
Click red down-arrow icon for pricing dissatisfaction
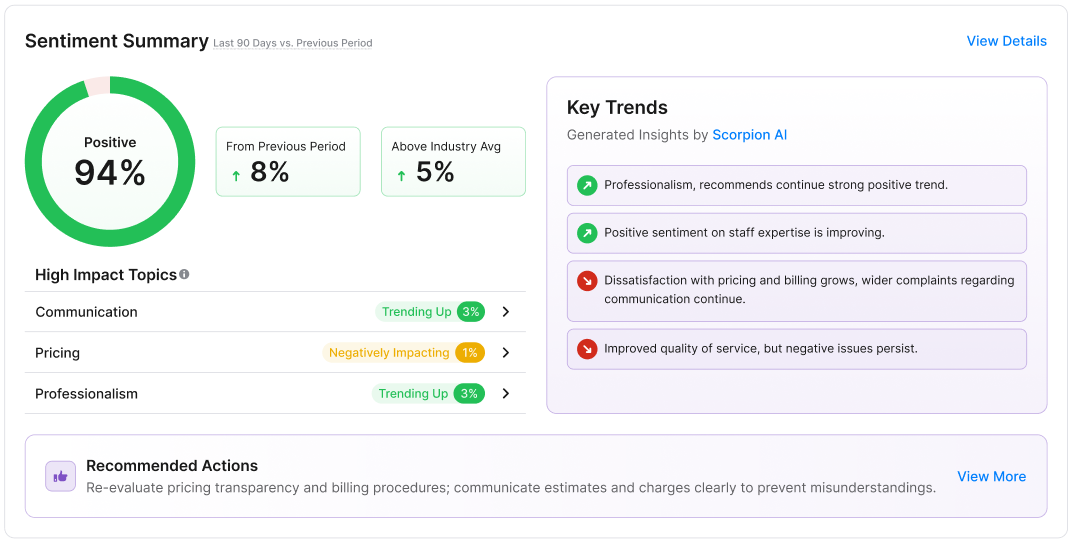[587, 281]
